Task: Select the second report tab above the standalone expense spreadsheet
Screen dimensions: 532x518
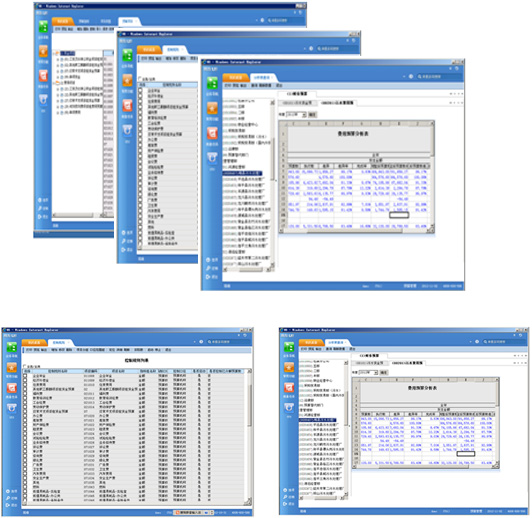Action: pos(407,363)
